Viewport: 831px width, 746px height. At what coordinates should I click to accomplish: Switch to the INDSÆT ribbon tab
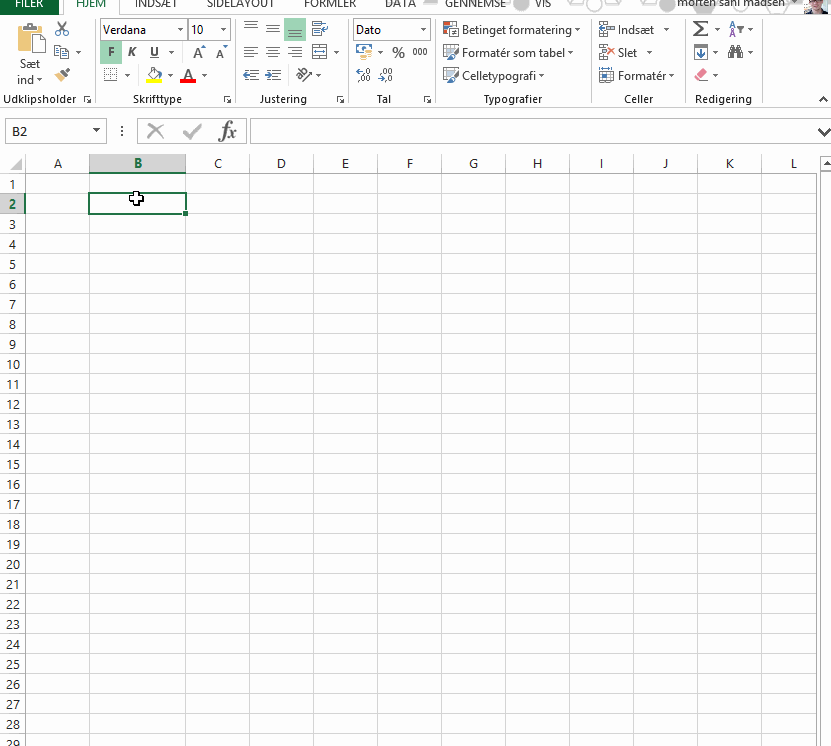click(x=156, y=4)
